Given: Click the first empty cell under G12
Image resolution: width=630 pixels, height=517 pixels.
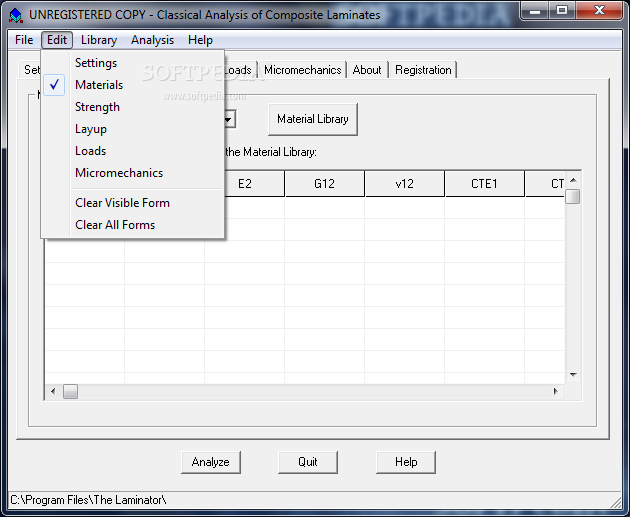Looking at the screenshot, I should pyautogui.click(x=324, y=208).
